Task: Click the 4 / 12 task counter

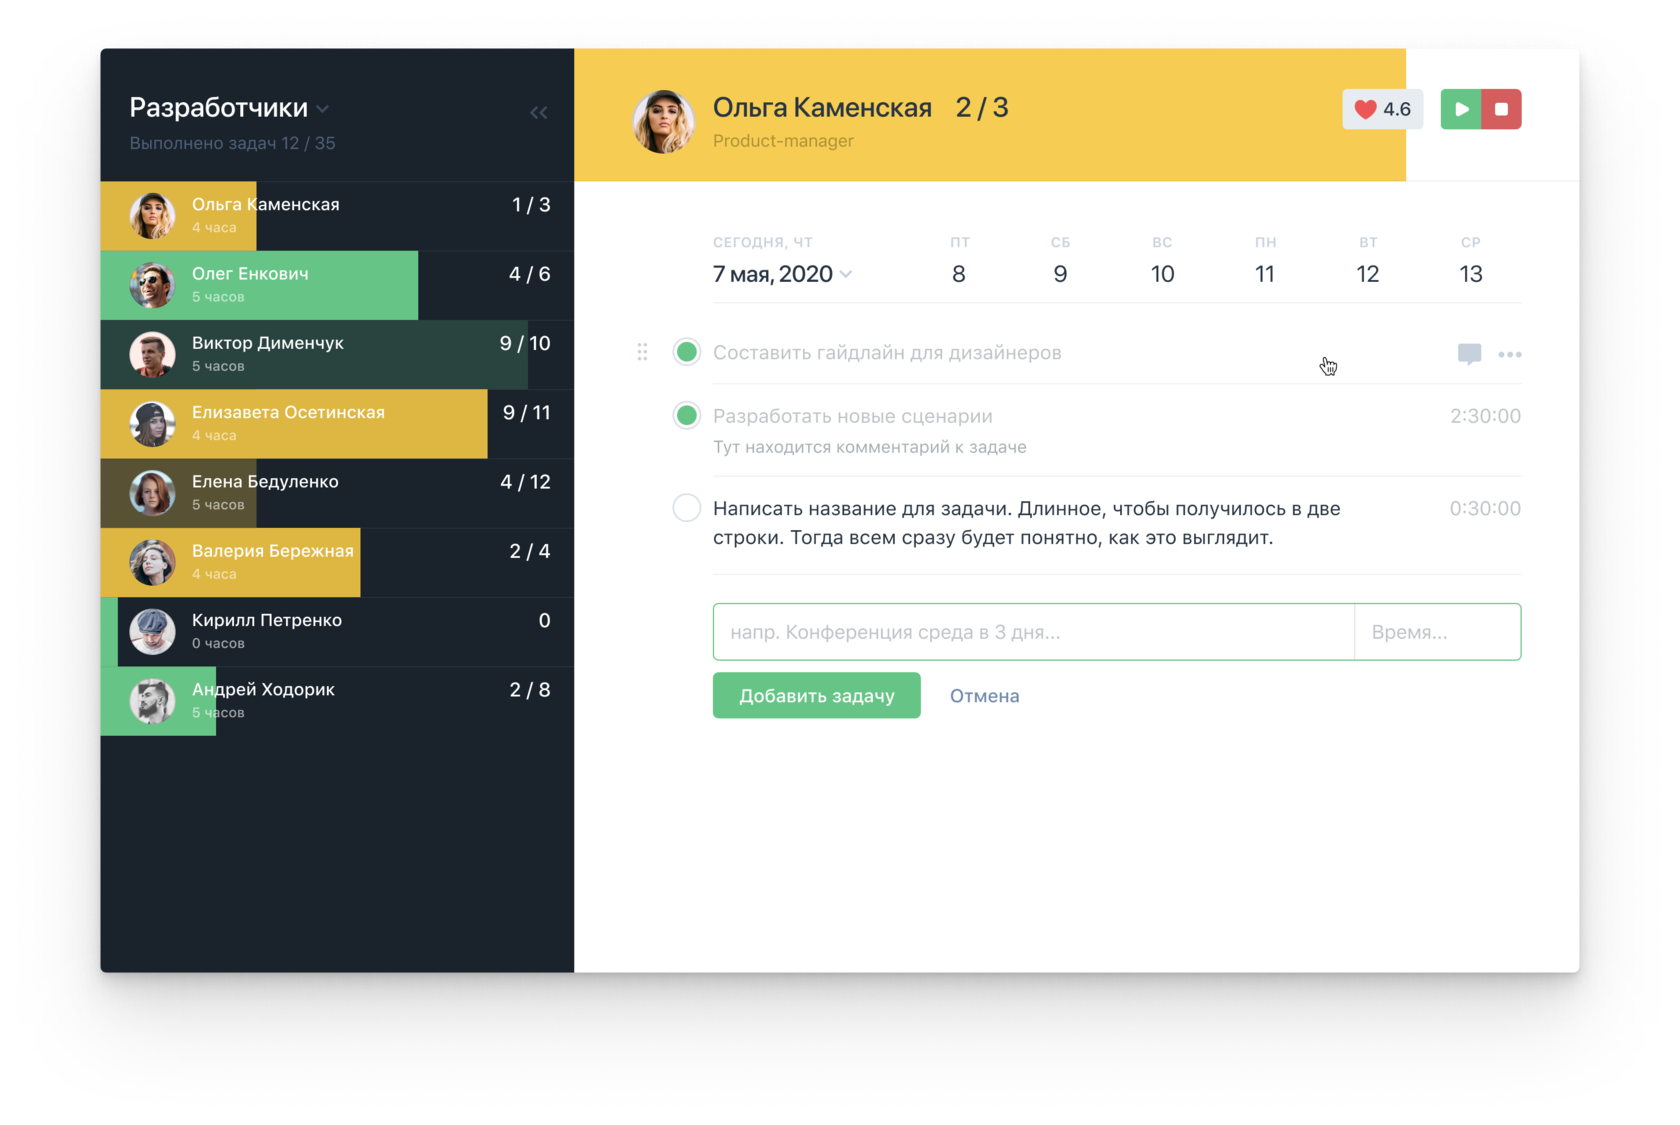Action: (x=525, y=482)
